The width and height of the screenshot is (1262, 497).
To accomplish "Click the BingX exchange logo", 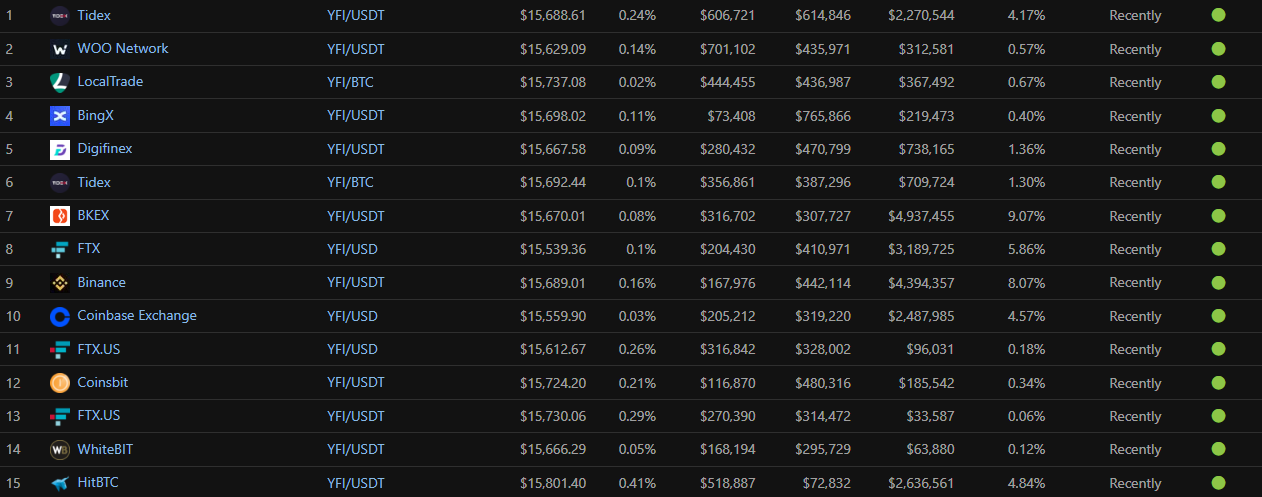I will point(60,116).
